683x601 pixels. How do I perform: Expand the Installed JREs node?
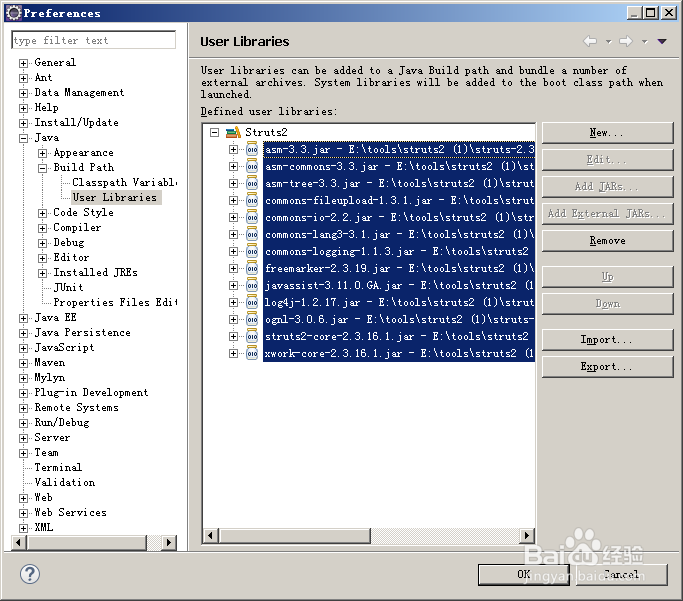[42, 273]
